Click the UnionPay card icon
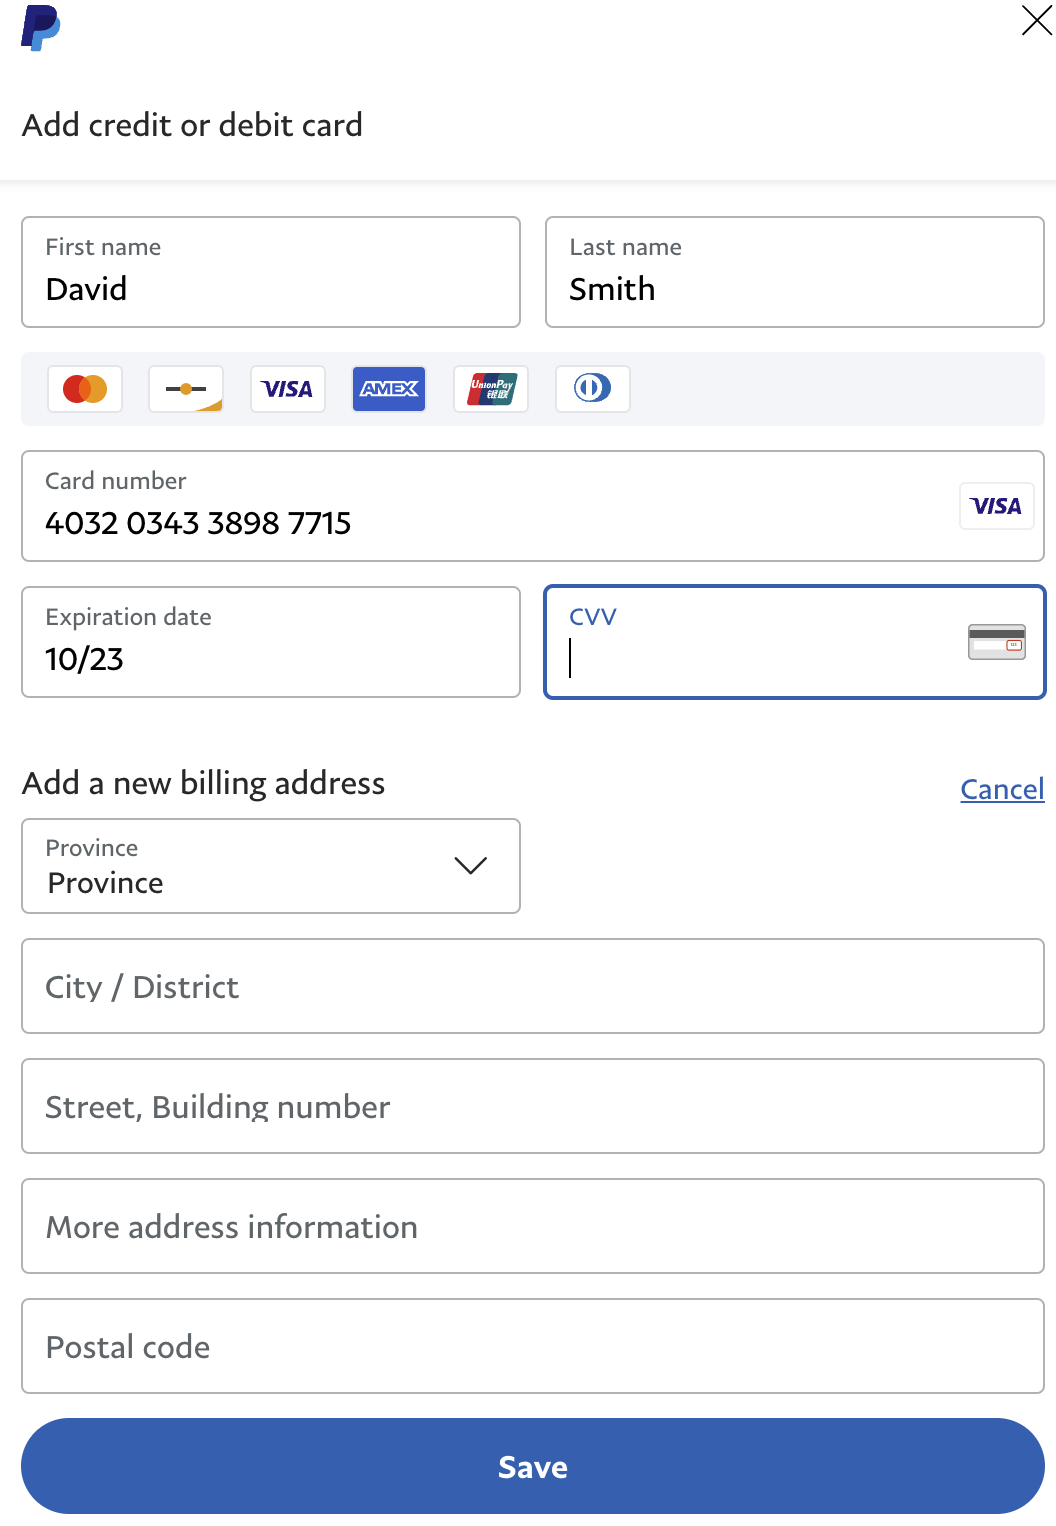This screenshot has height=1526, width=1056. 491,389
